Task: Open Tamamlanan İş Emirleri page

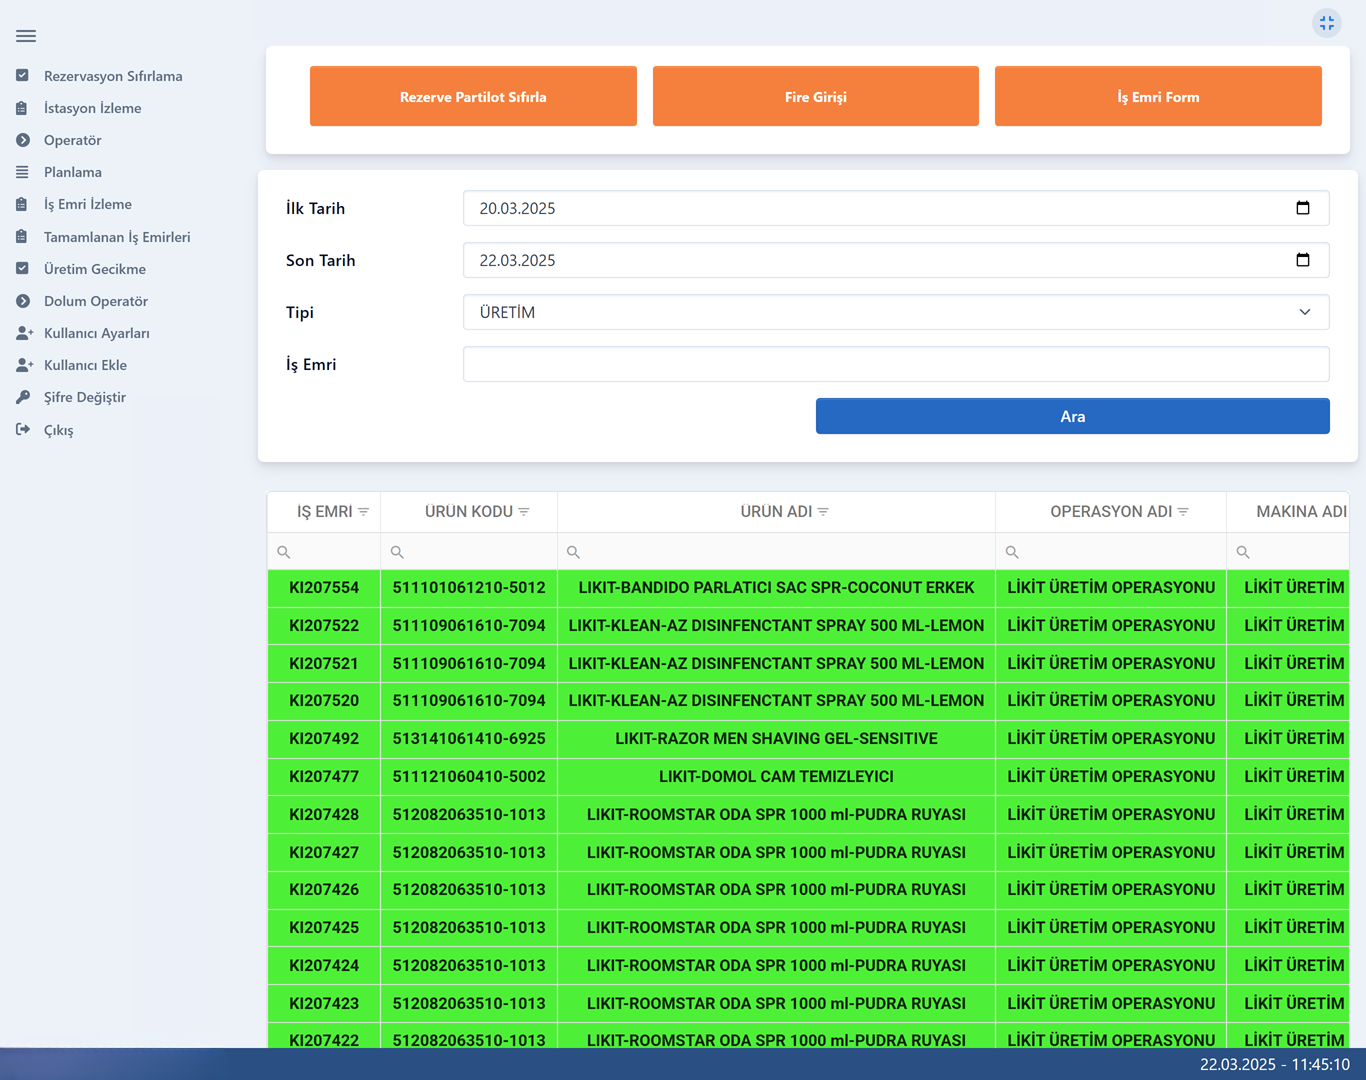Action: click(117, 237)
